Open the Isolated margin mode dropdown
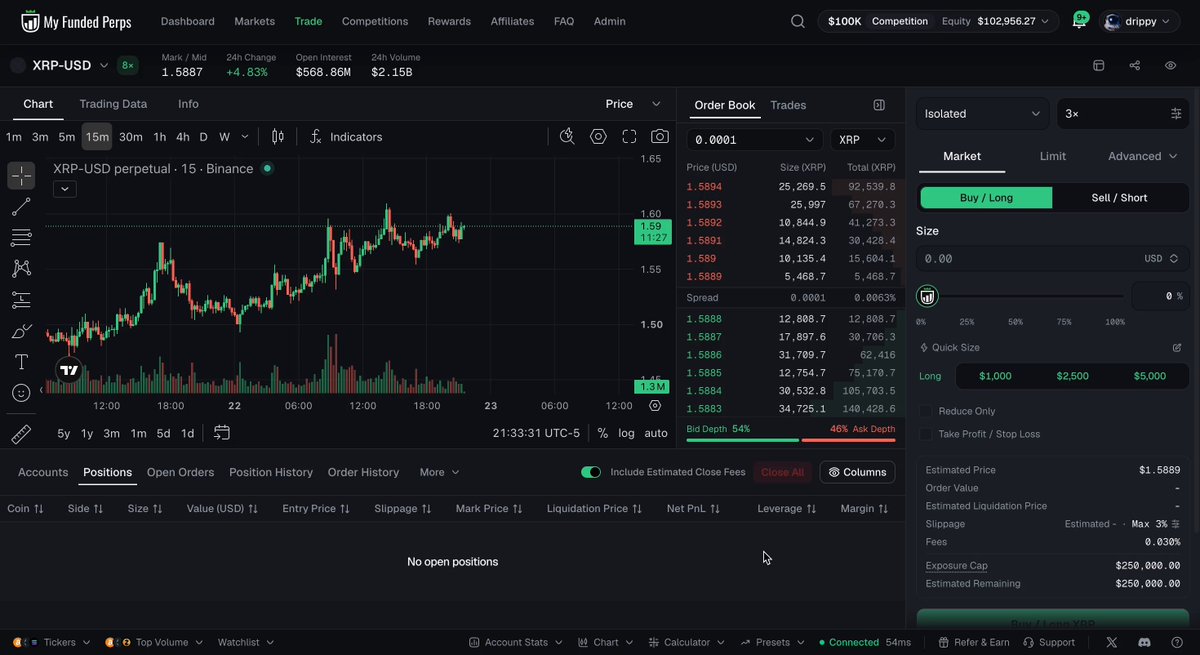The height and width of the screenshot is (655, 1200). (x=982, y=114)
